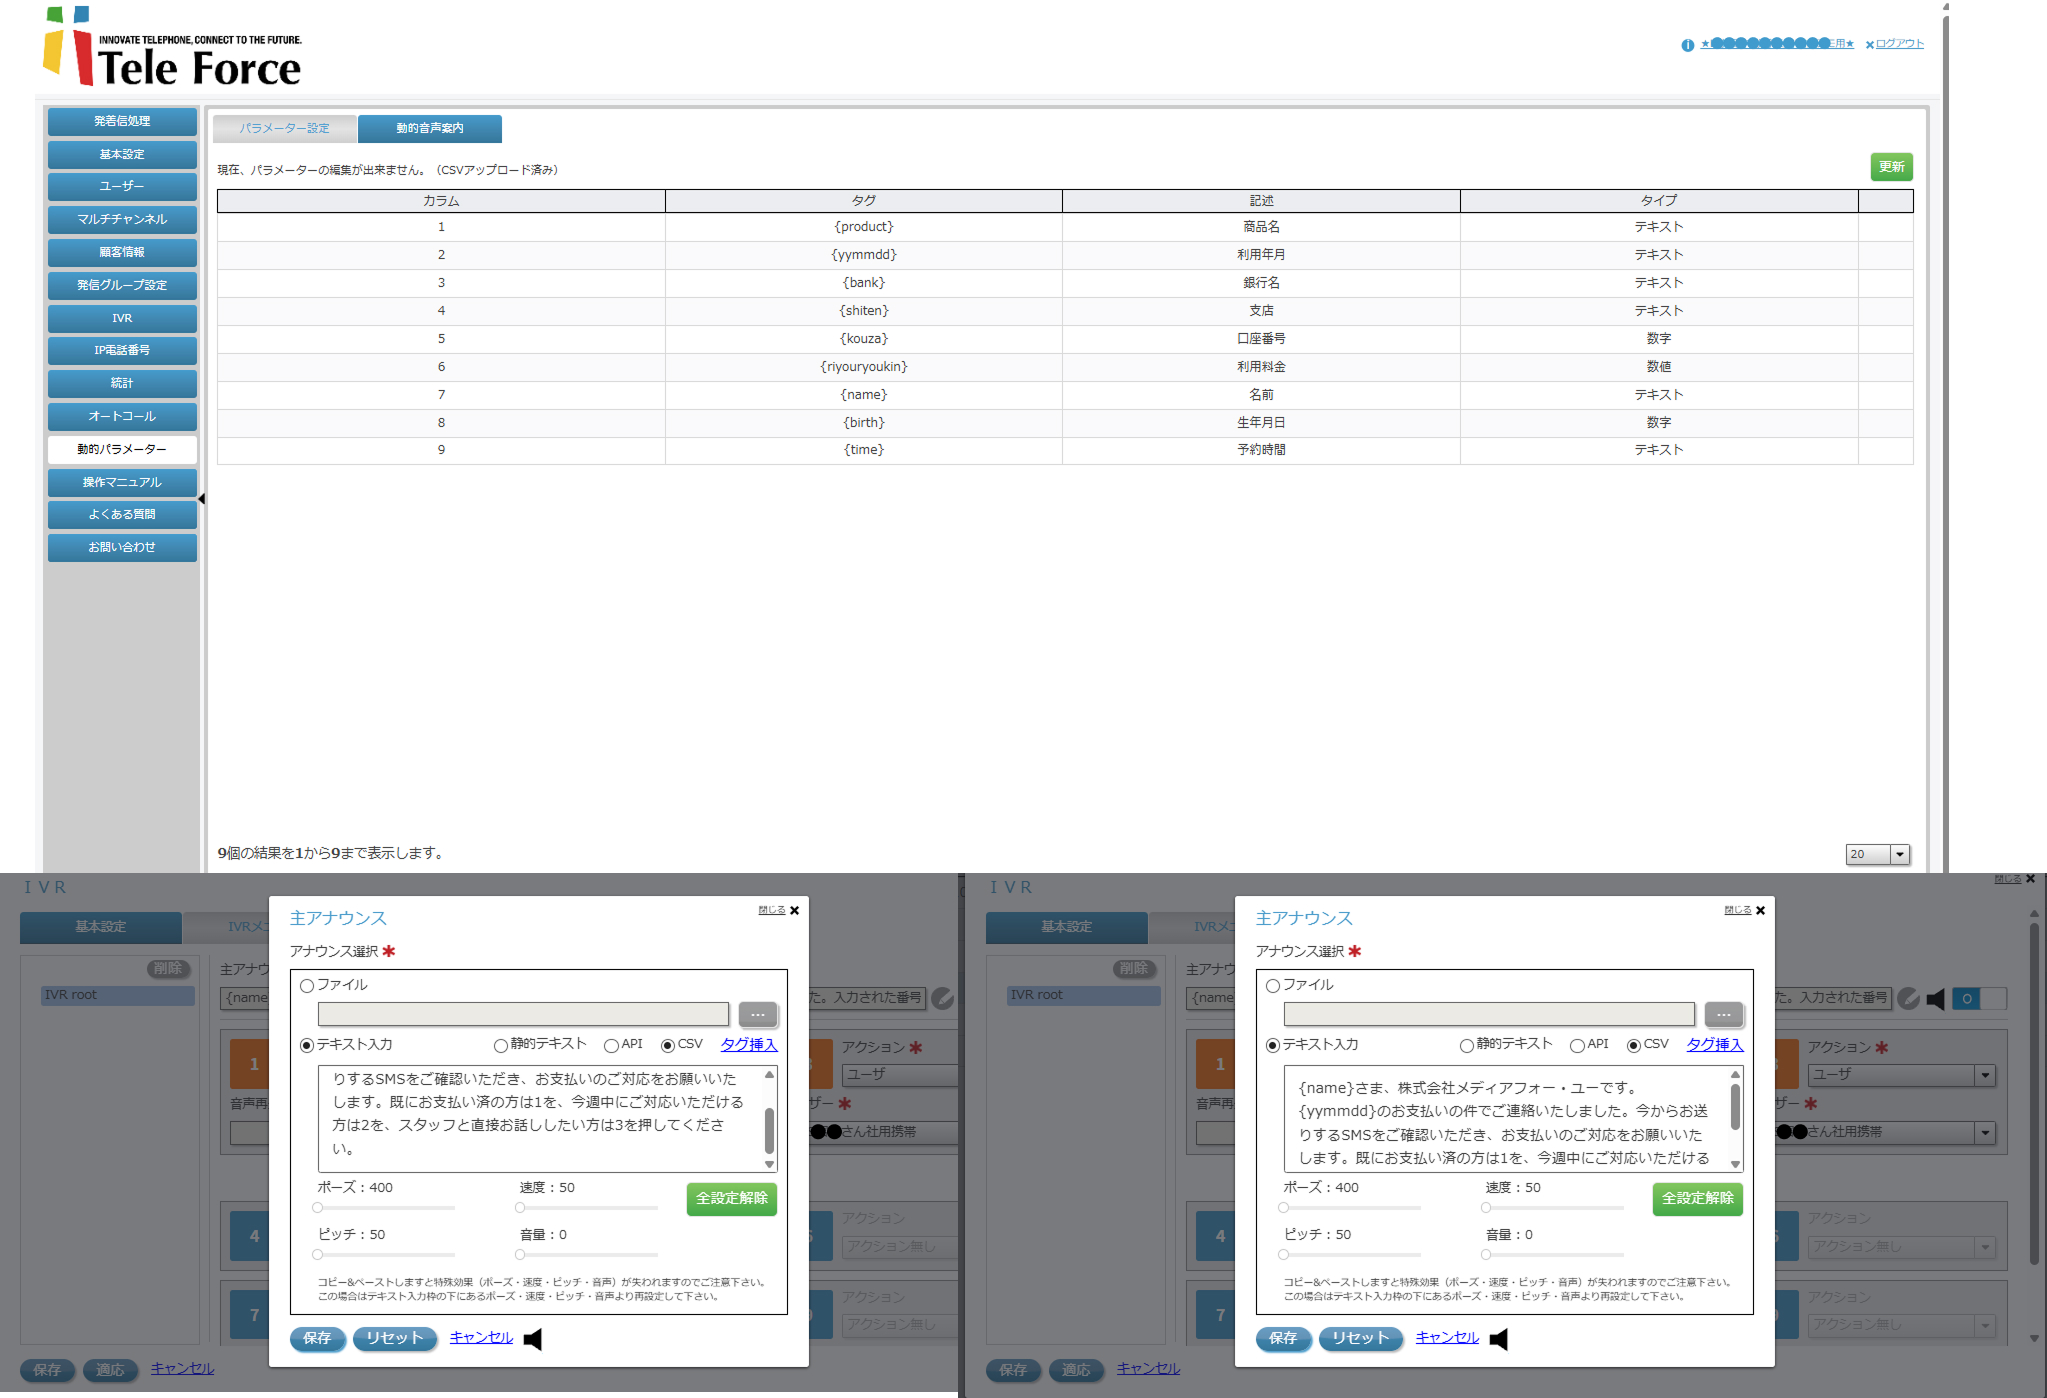
Task: Click the タグ挿入 link in the right dialog
Action: coord(1714,1045)
